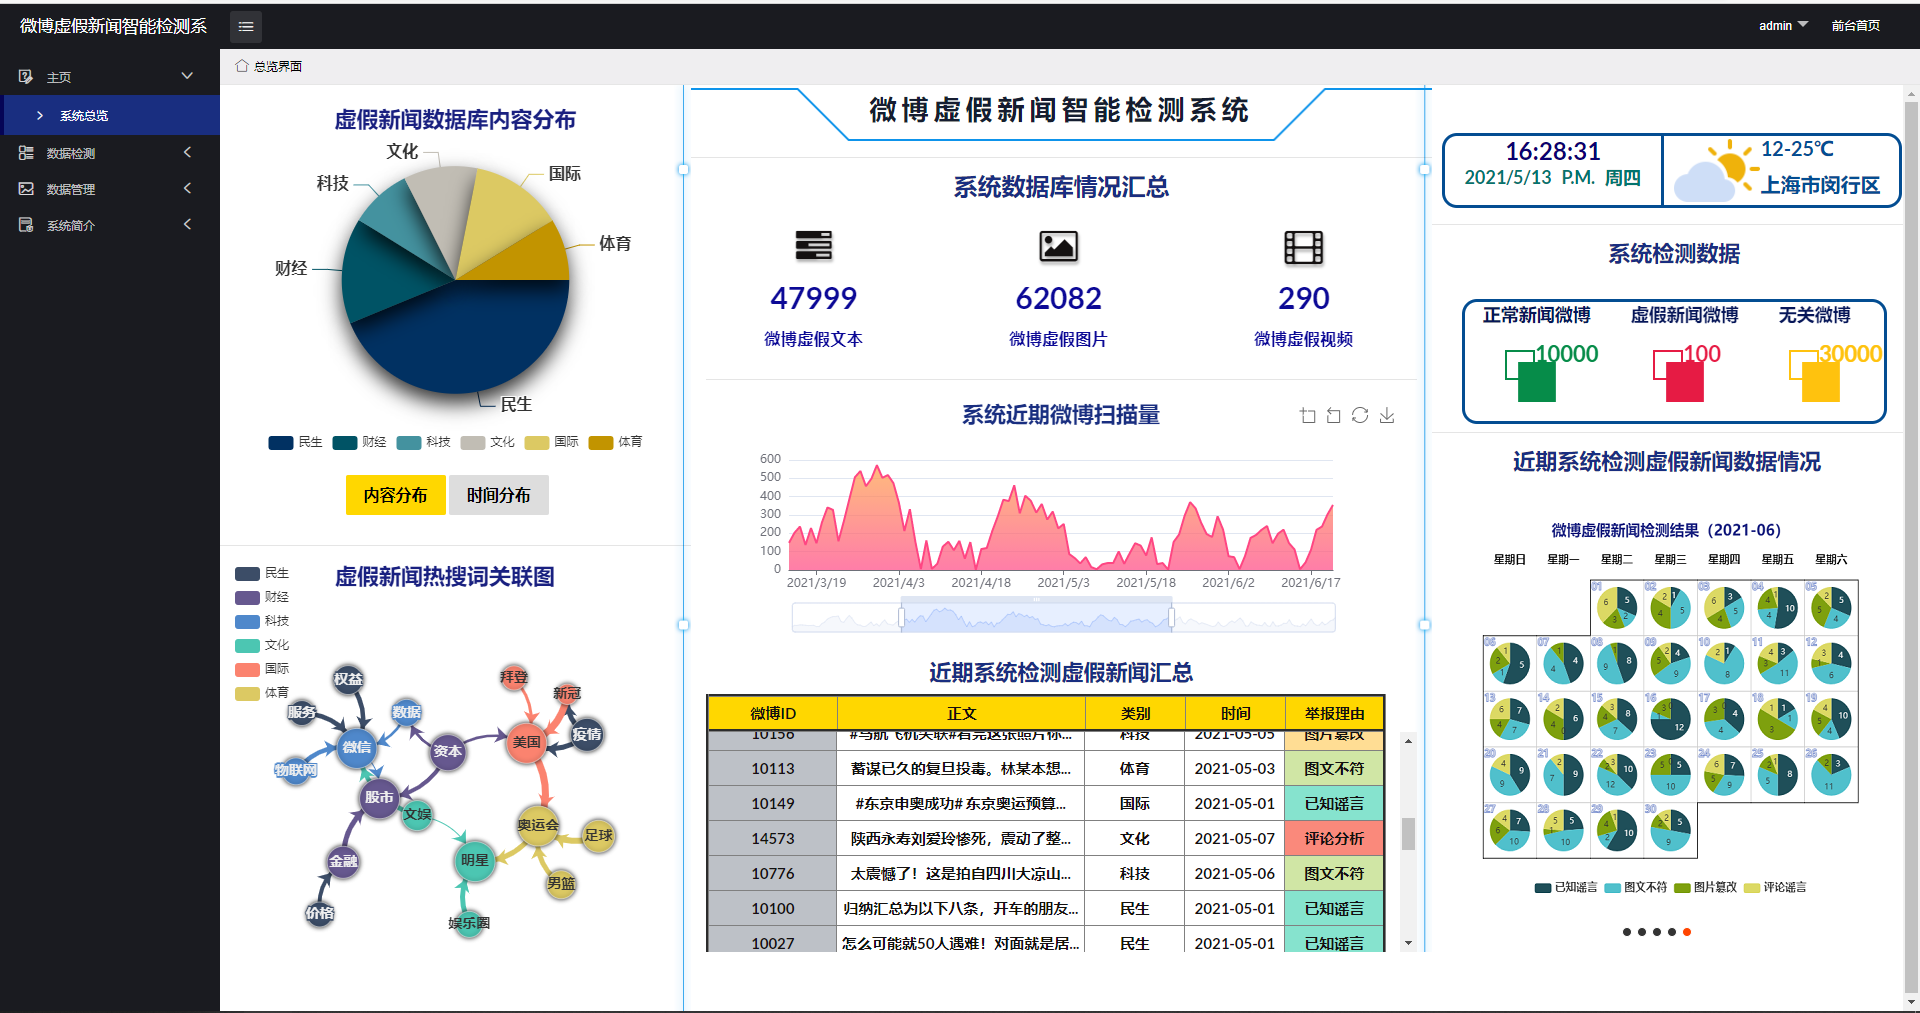Toggle 财经 legend in hot-word graph
The width and height of the screenshot is (1920, 1013).
pyautogui.click(x=262, y=597)
